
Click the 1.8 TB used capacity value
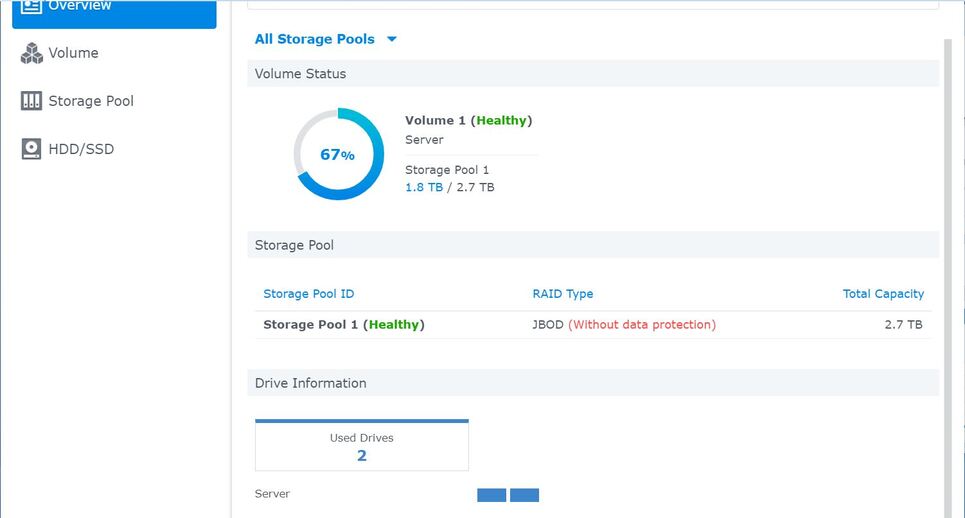click(x=423, y=187)
